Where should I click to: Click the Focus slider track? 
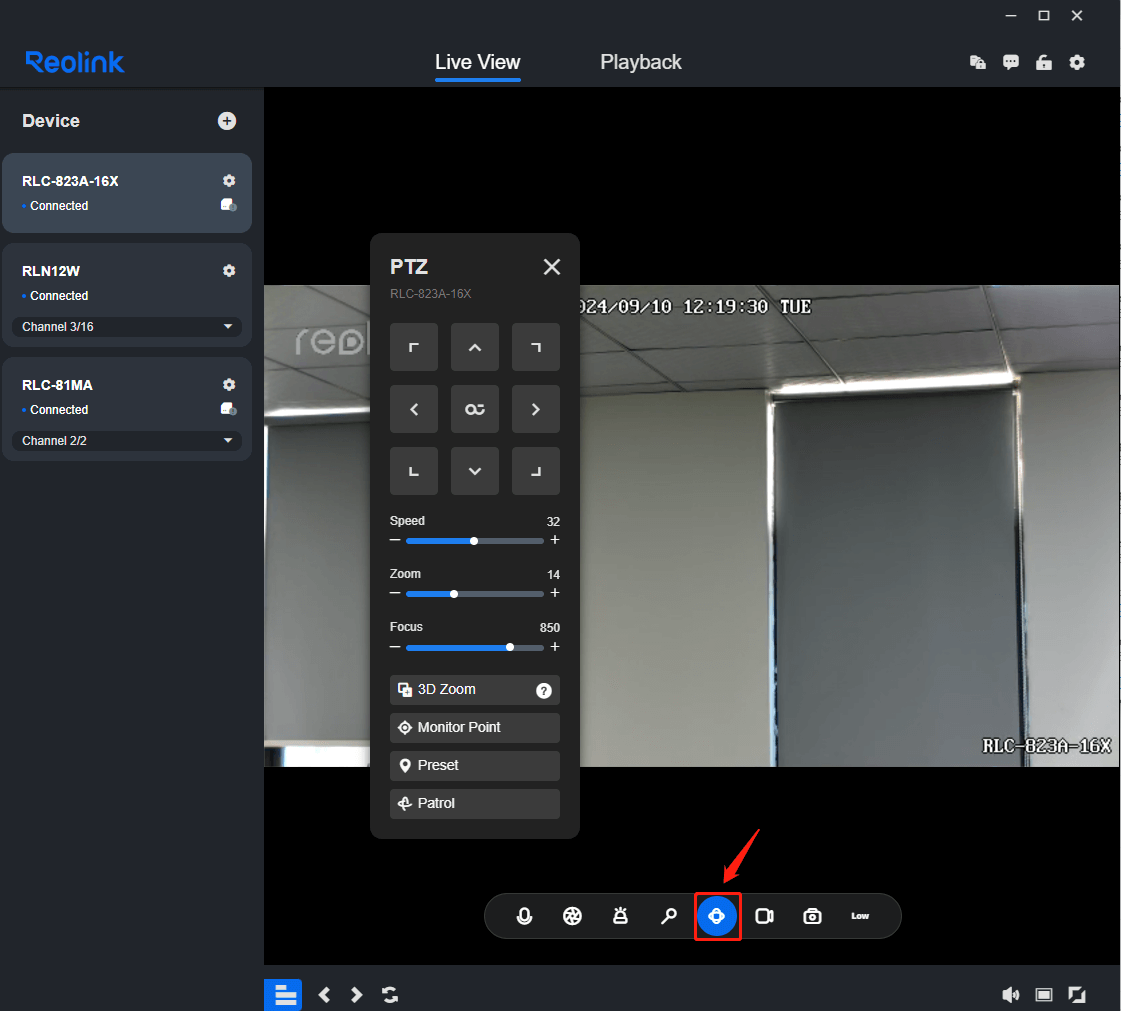475,648
